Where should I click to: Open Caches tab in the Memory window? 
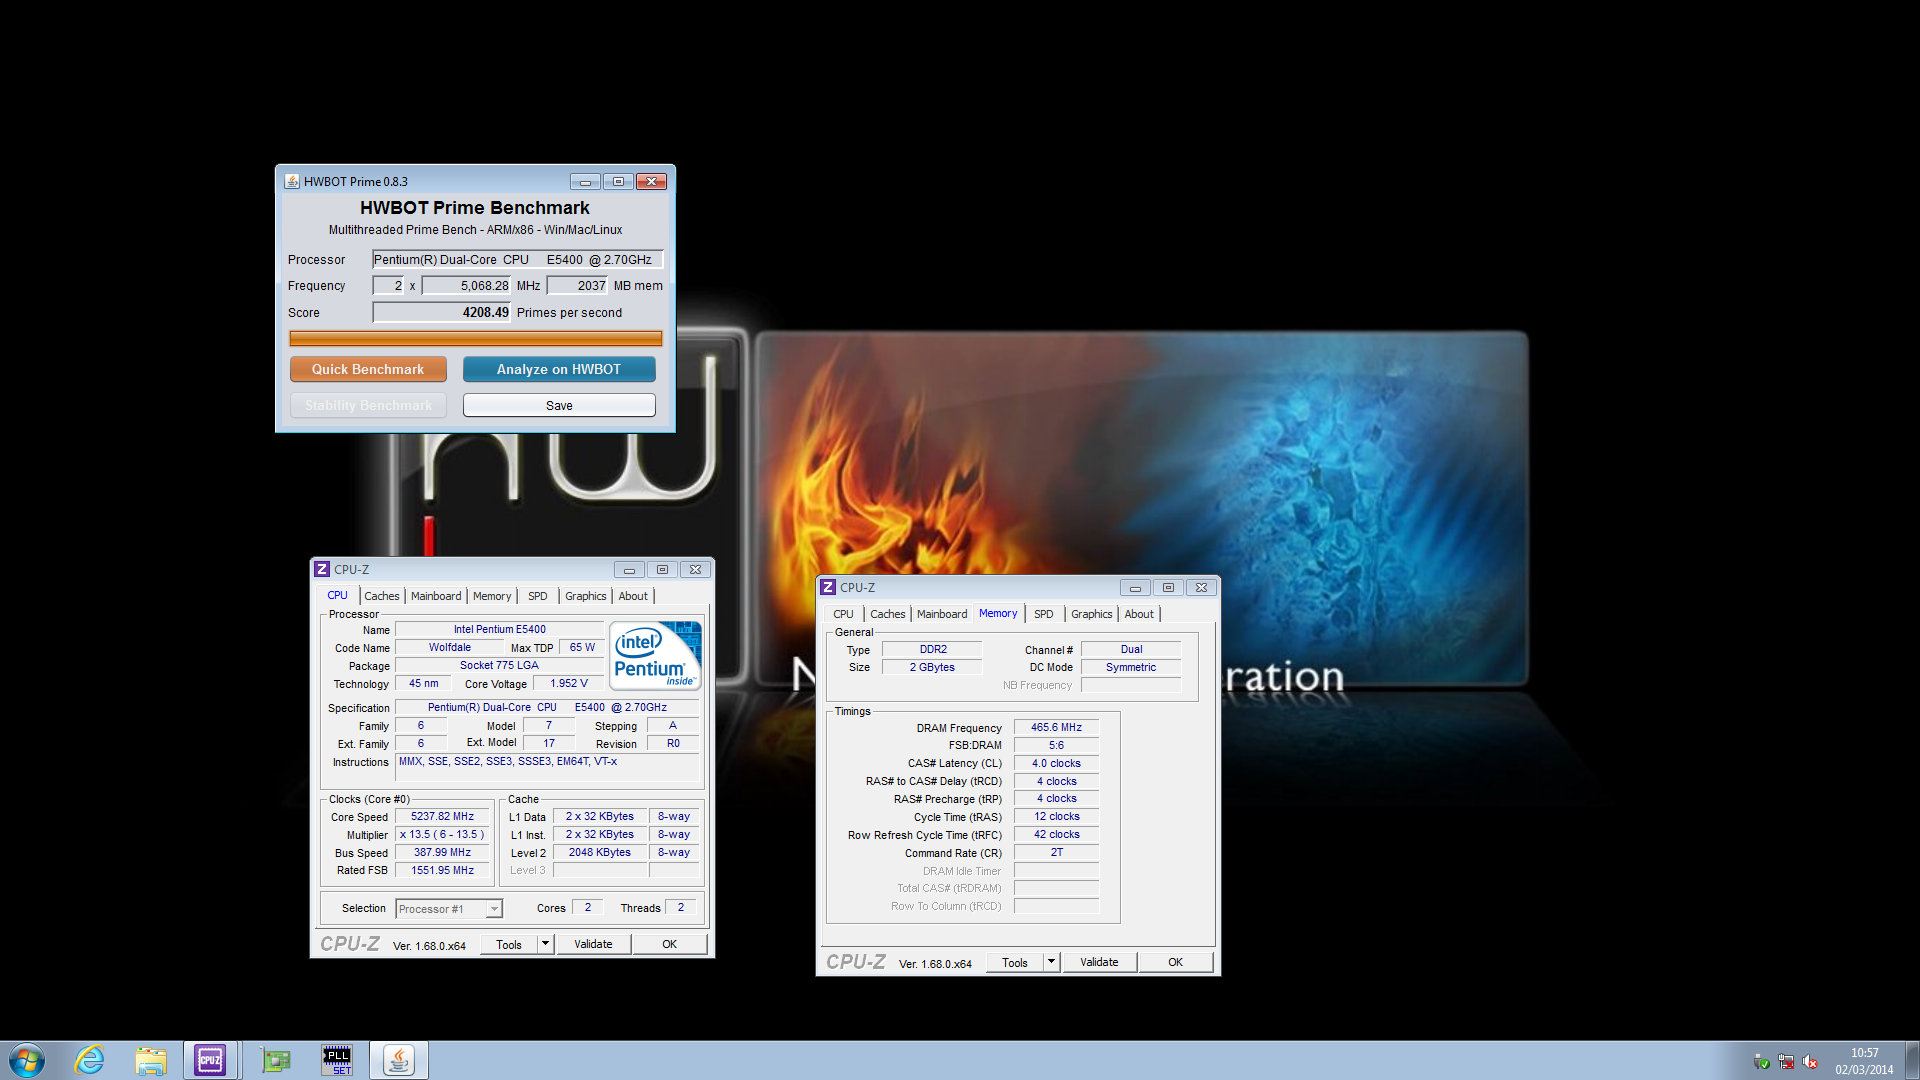tap(888, 614)
